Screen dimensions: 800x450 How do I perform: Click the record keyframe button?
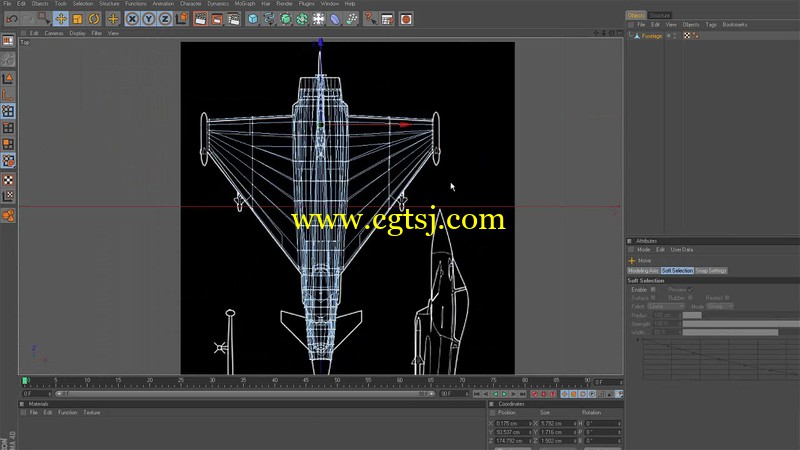pyautogui.click(x=534, y=394)
